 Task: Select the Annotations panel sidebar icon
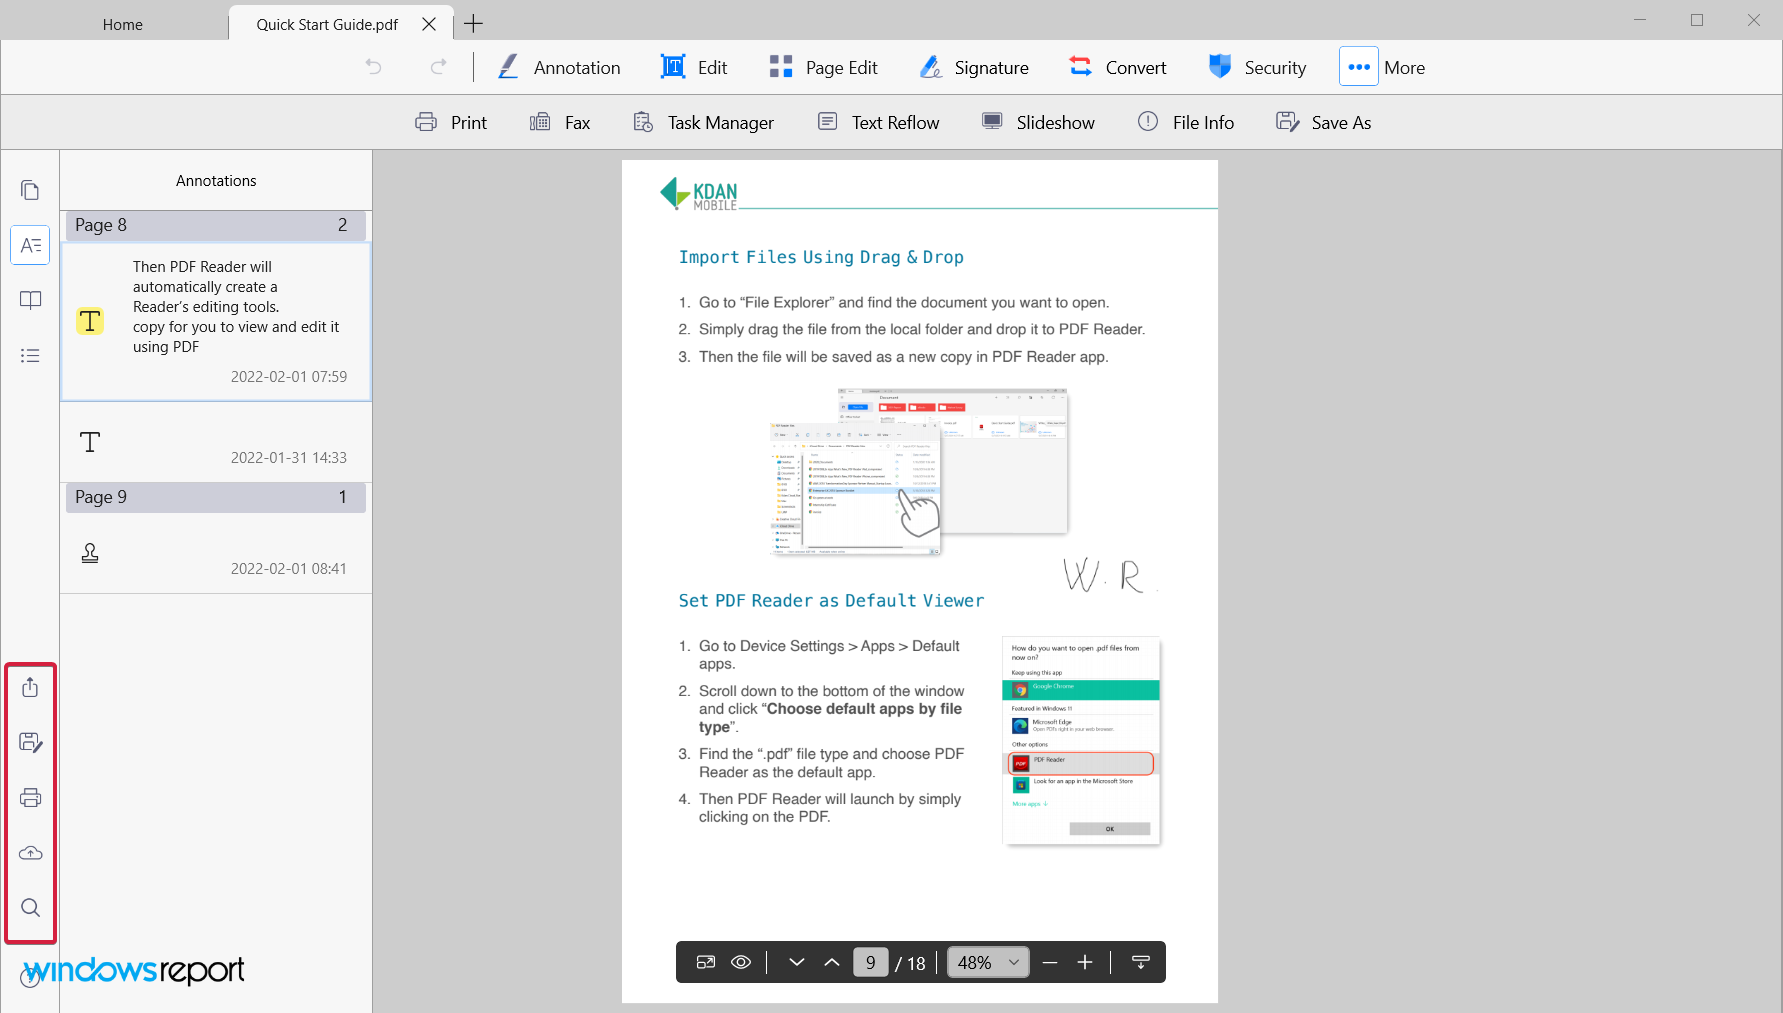coord(30,245)
